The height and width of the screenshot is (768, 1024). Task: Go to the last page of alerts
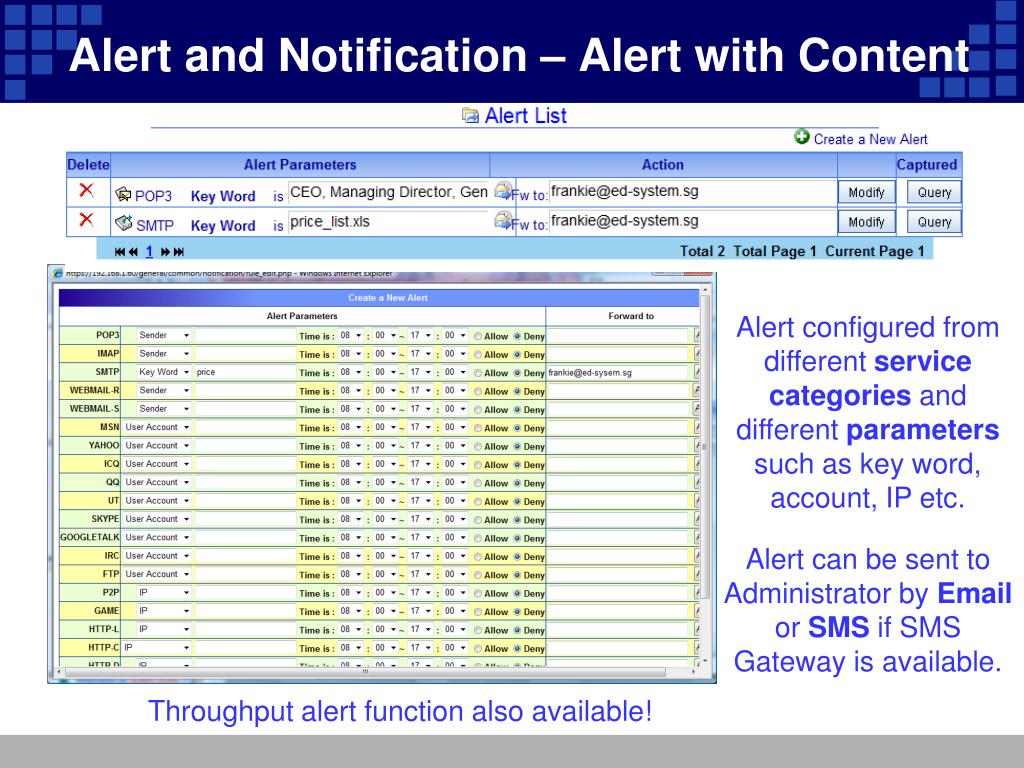pyautogui.click(x=179, y=251)
